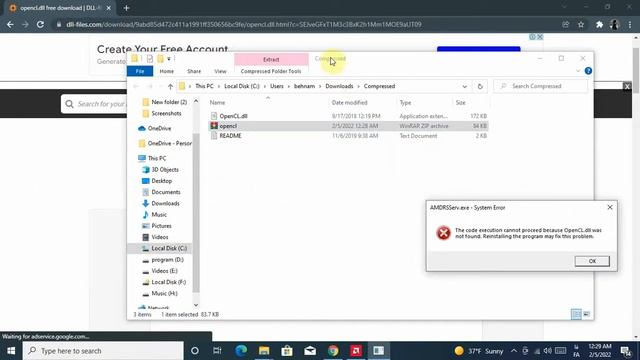640x360 pixels.
Task: Click the Up one level arrow
Action: tap(170, 87)
